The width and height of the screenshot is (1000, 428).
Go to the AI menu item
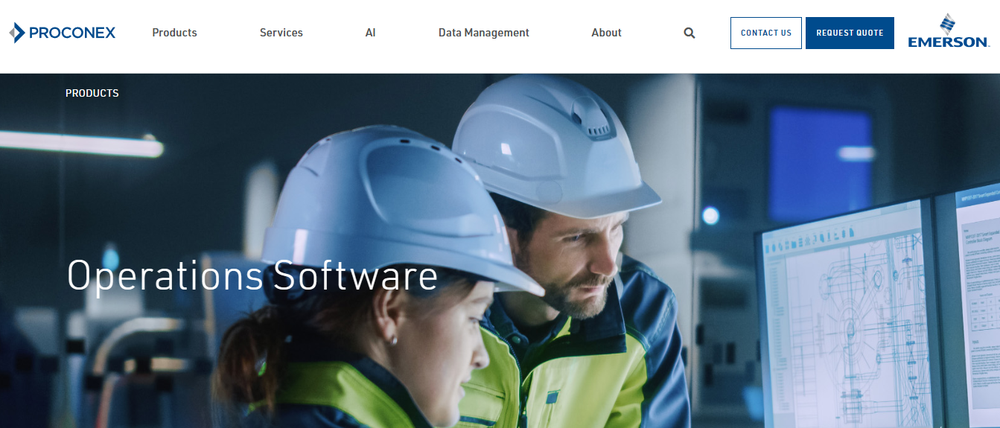tap(371, 33)
